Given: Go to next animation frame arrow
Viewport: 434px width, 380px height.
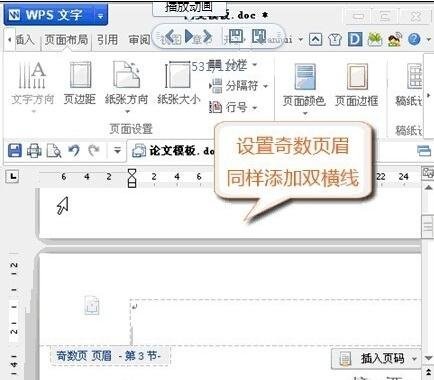Looking at the screenshot, I should (207, 36).
